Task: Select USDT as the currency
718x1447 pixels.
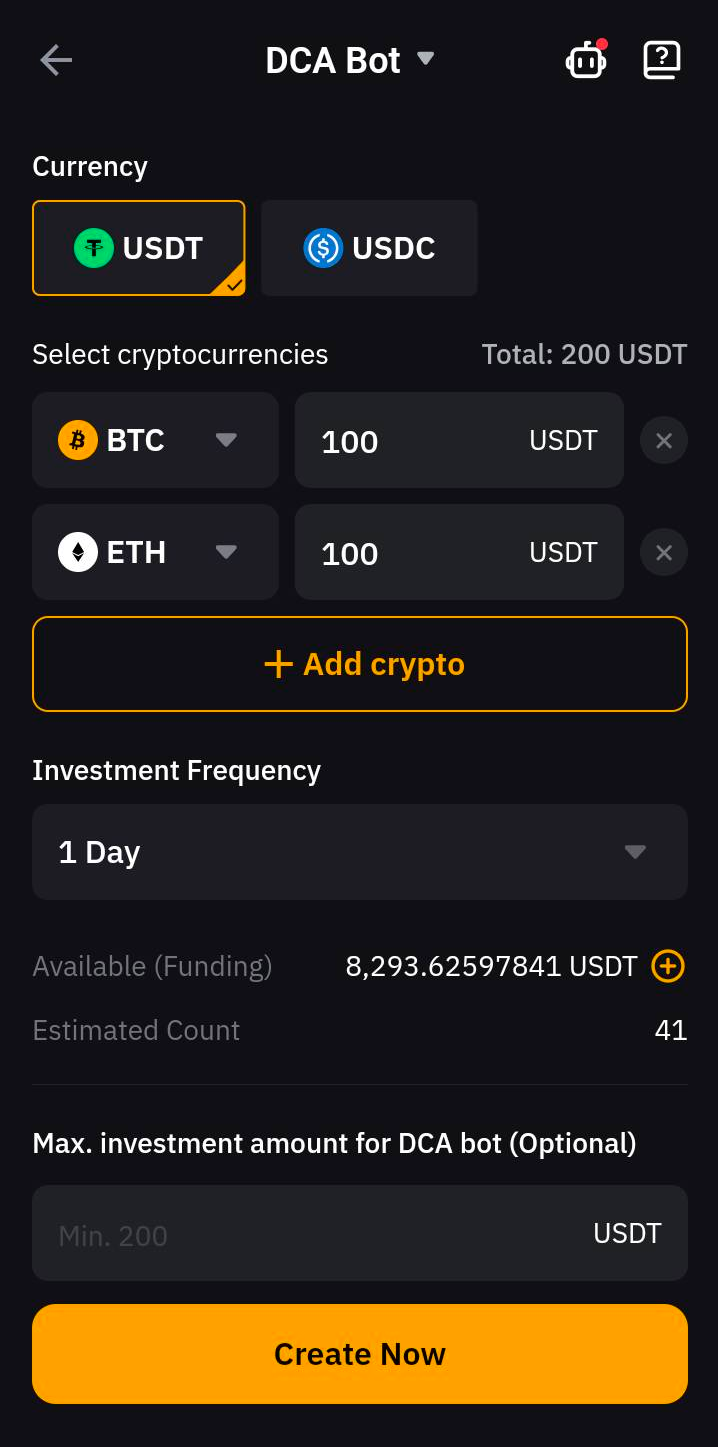Action: tap(139, 248)
